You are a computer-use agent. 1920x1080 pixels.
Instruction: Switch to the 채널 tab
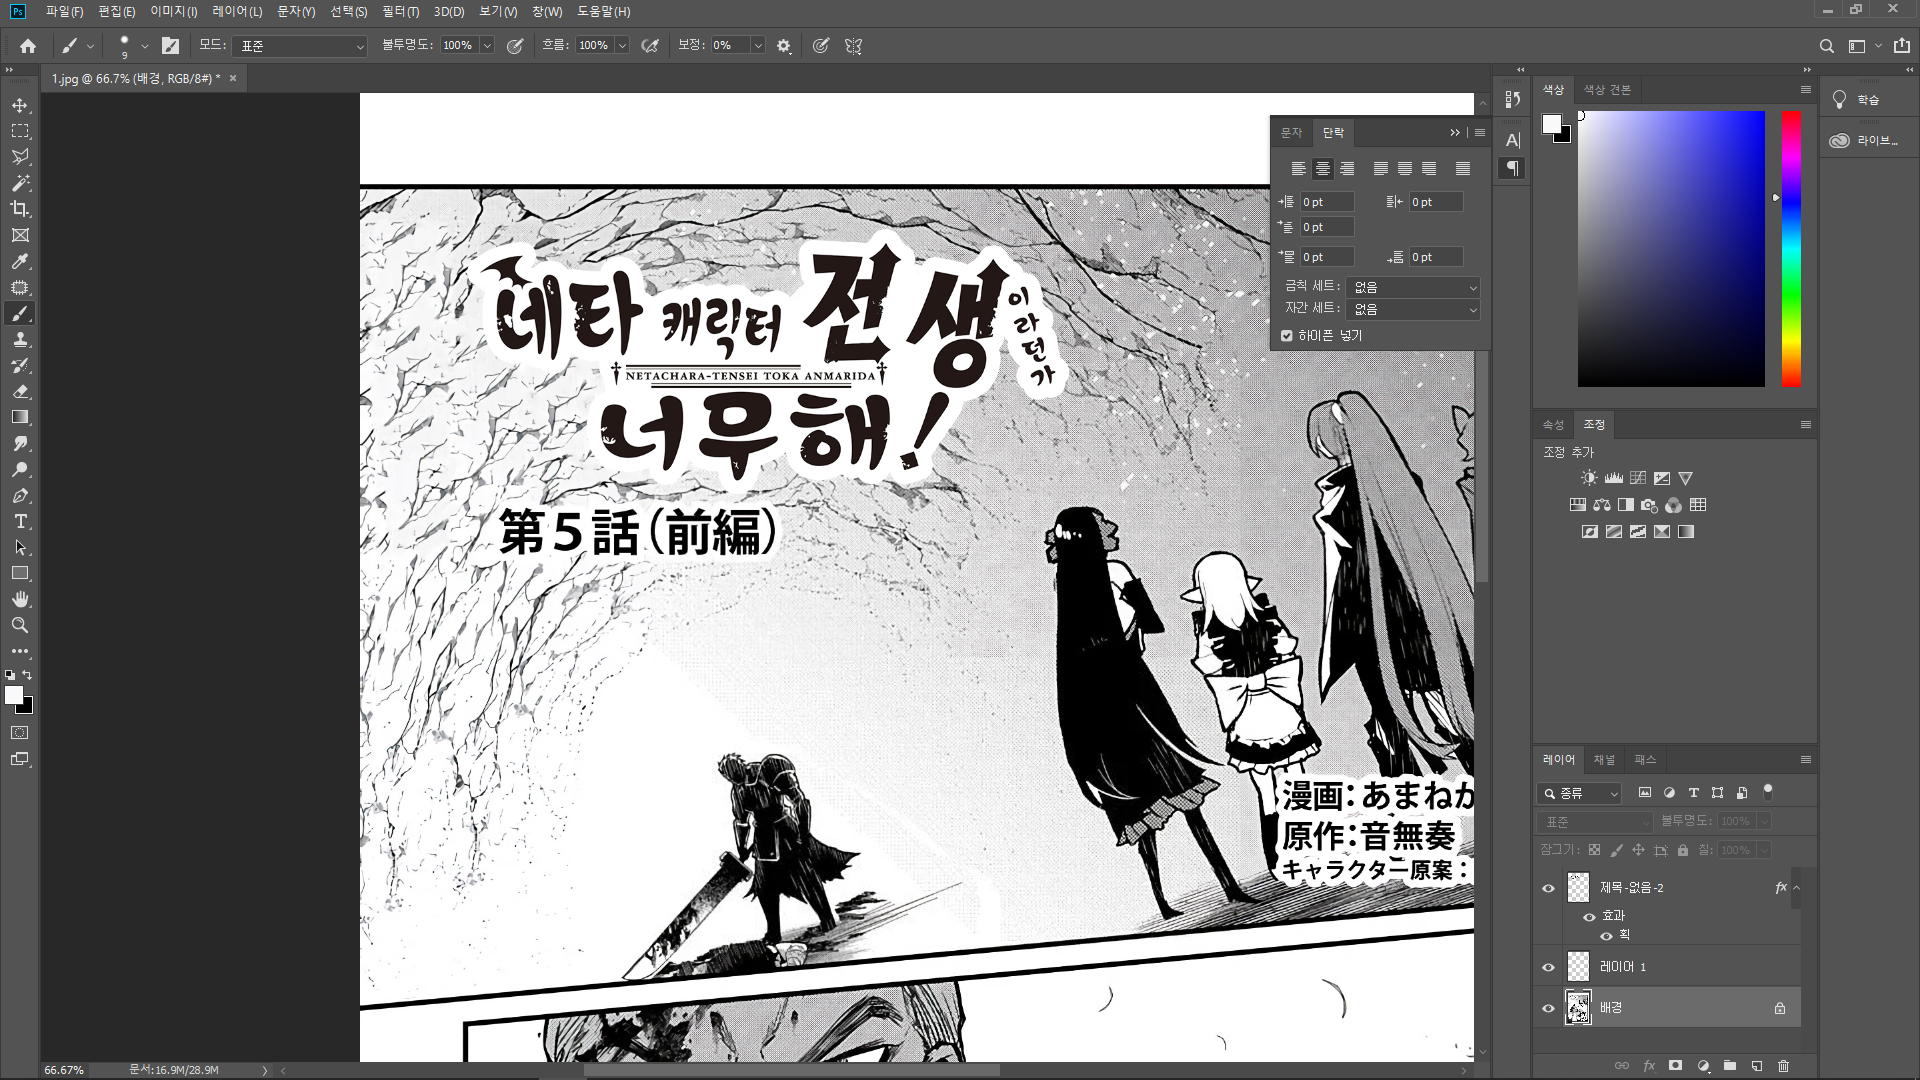[x=1604, y=760]
